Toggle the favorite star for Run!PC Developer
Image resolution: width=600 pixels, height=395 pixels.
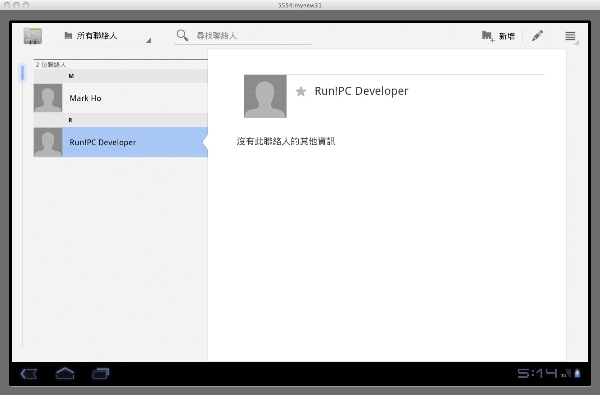click(x=301, y=91)
